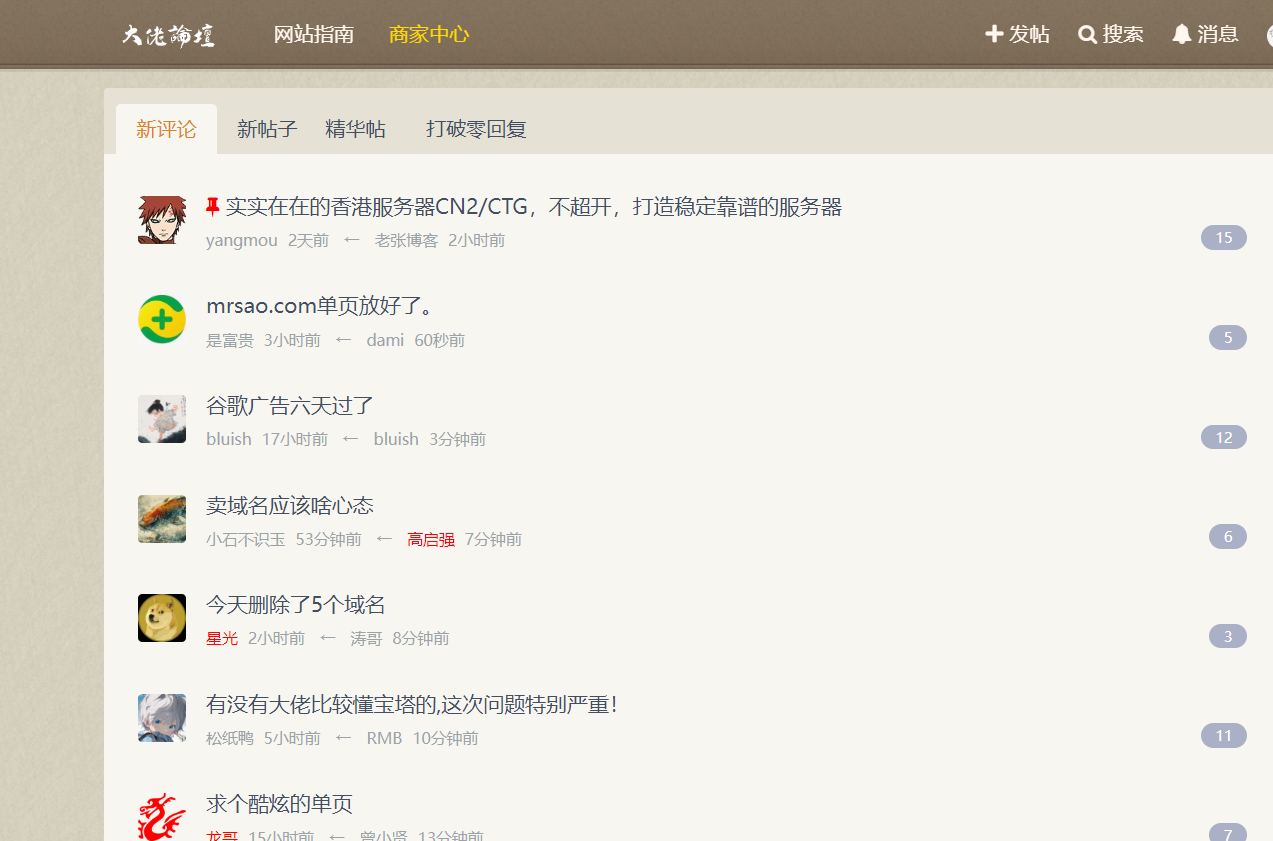Open the post 卖域名应该啥心态
1273x841 pixels.
pyautogui.click(x=290, y=506)
